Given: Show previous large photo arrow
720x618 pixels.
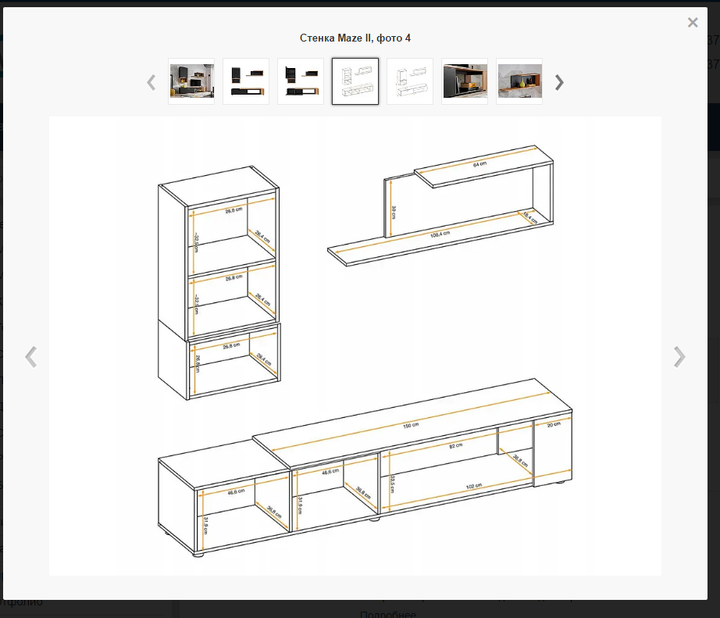Looking at the screenshot, I should pyautogui.click(x=31, y=357).
